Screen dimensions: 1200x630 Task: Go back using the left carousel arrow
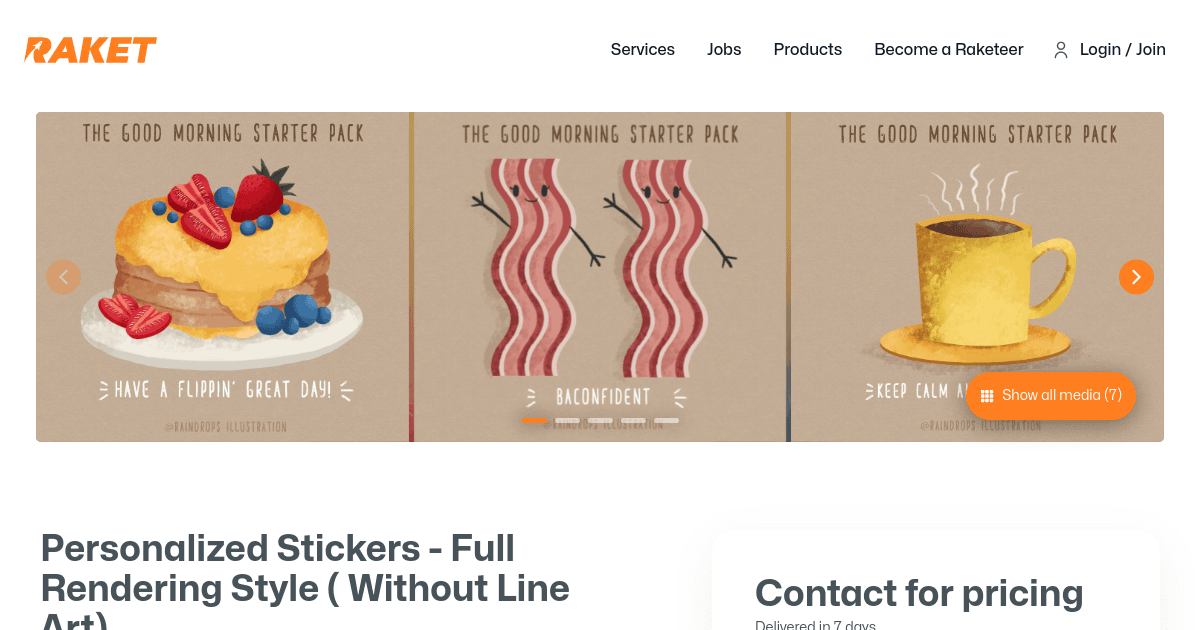pyautogui.click(x=64, y=277)
